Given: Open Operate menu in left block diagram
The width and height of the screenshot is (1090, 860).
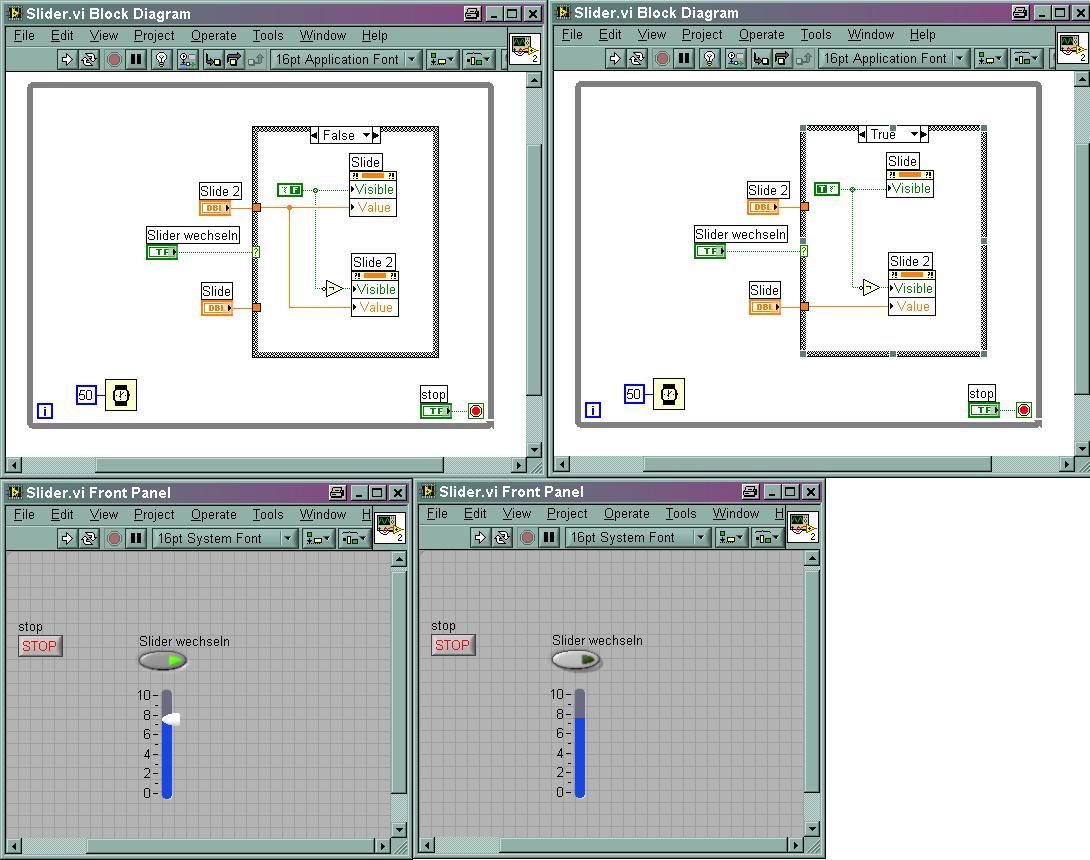Looking at the screenshot, I should tap(213, 35).
